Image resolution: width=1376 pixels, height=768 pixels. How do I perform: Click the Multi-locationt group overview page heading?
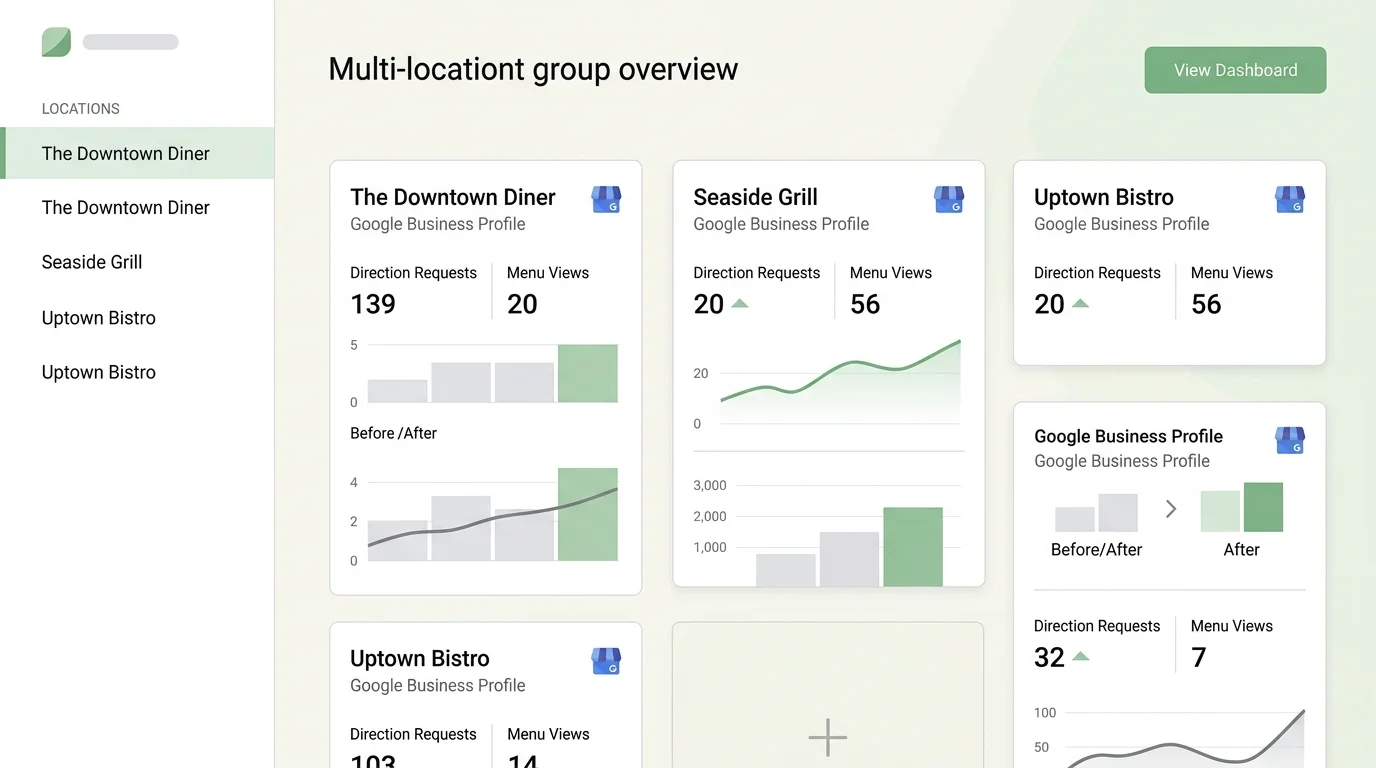tap(533, 69)
